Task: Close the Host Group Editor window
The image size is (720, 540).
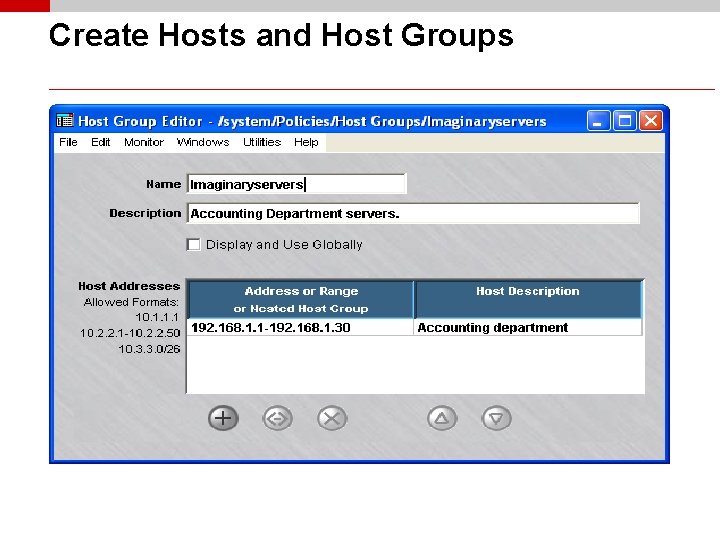Action: [x=651, y=121]
